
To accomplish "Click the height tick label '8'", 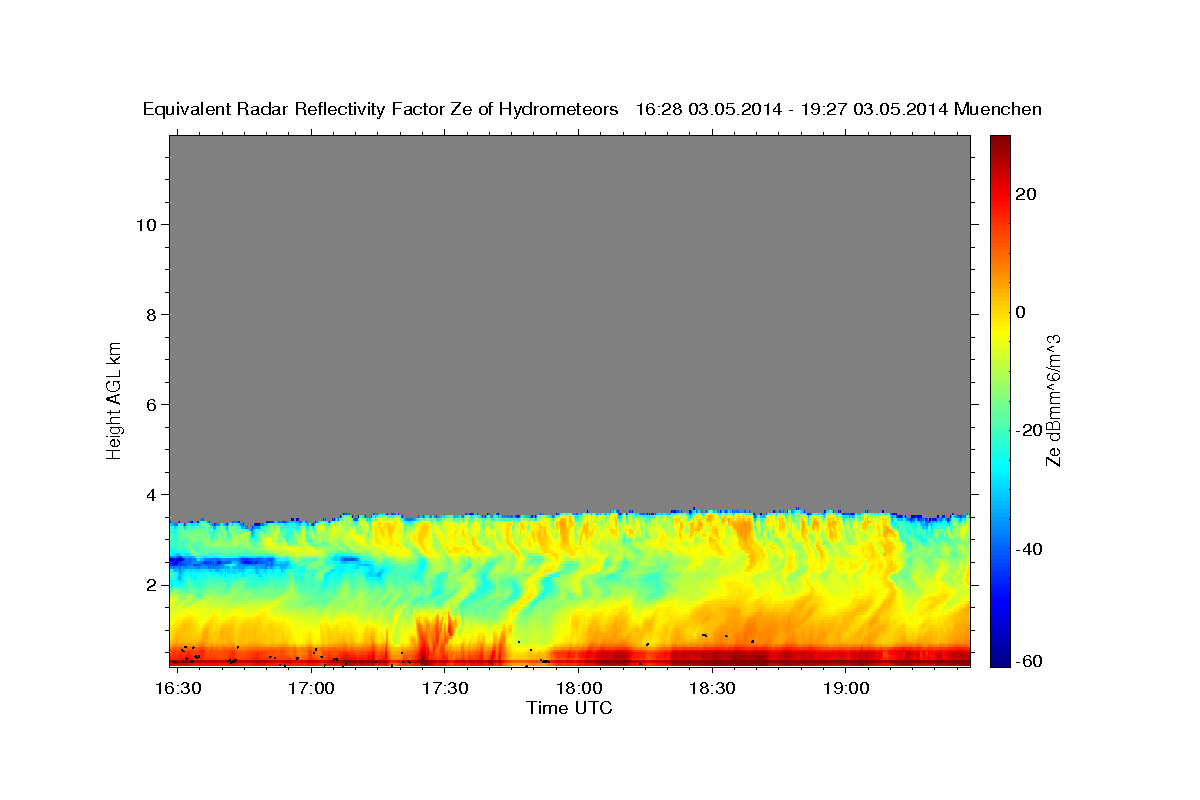I will click(x=149, y=314).
